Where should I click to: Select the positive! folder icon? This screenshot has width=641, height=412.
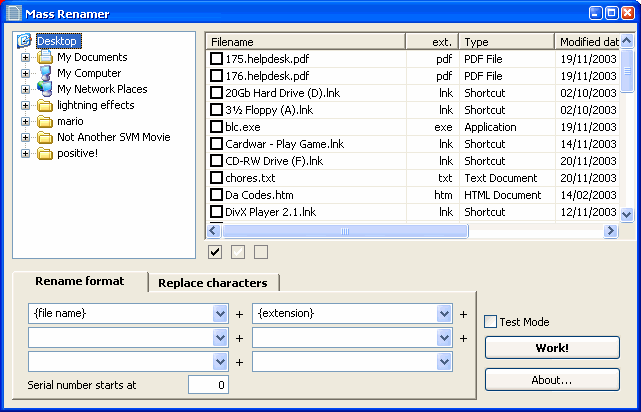[x=44, y=153]
